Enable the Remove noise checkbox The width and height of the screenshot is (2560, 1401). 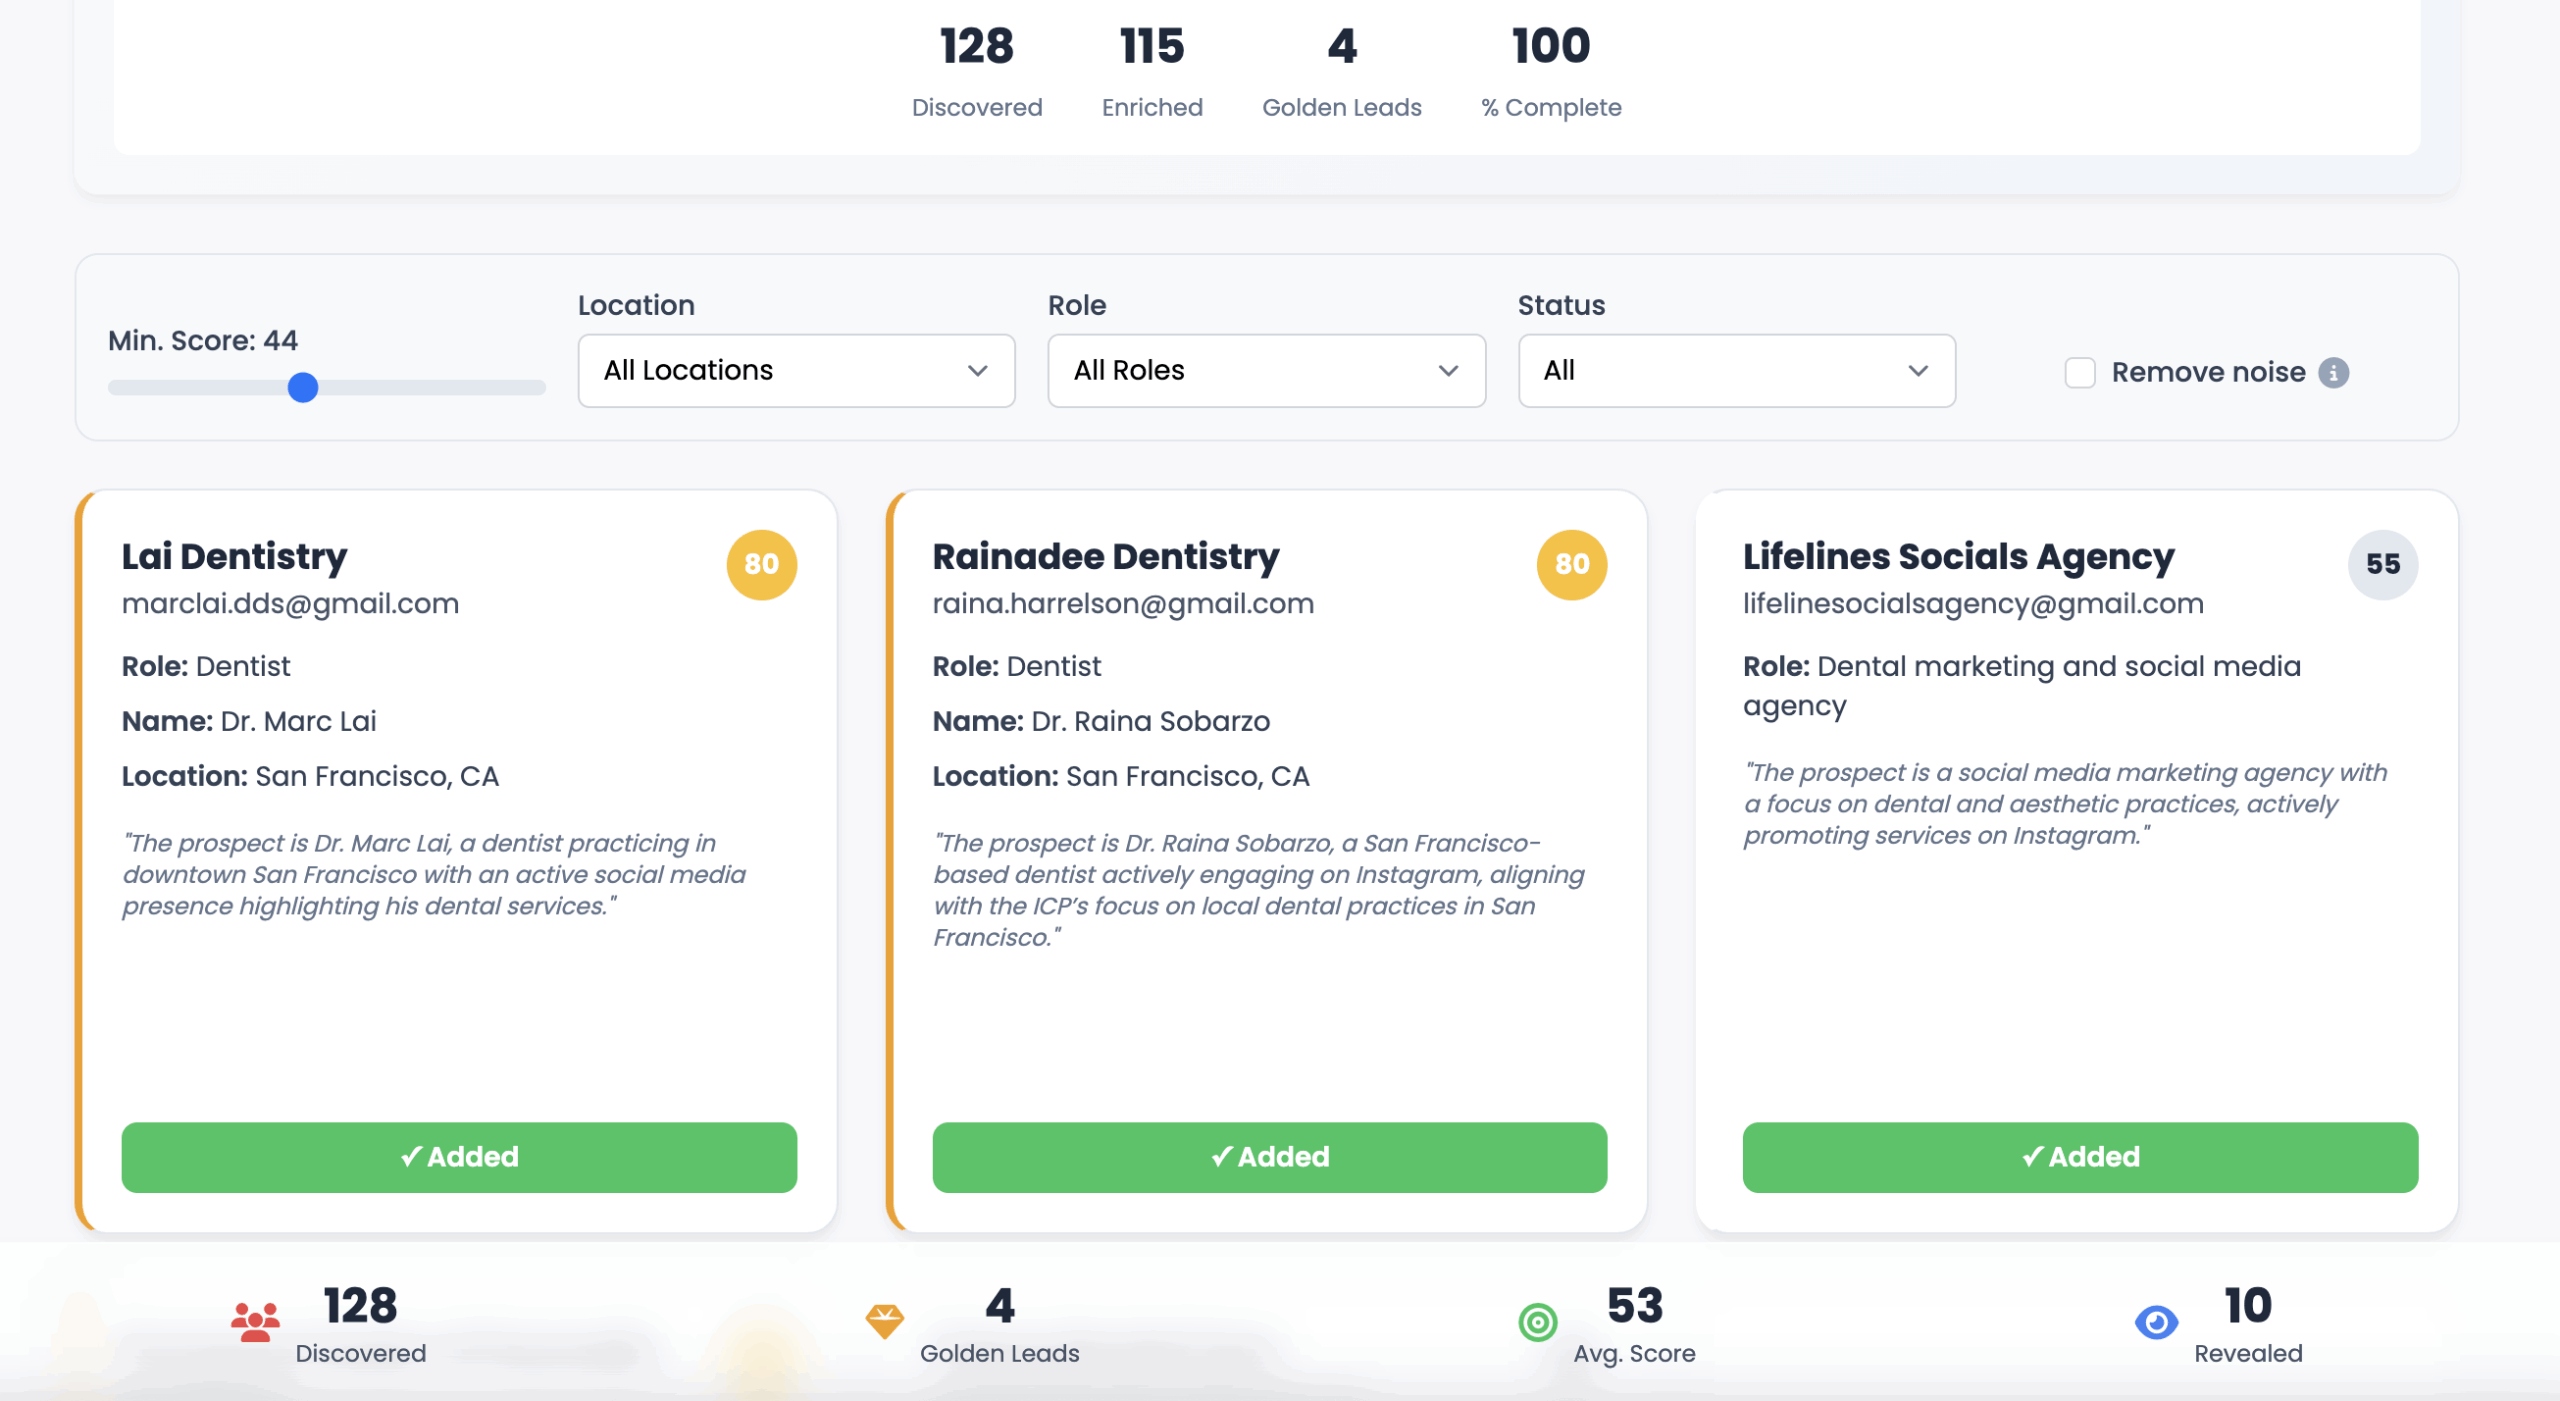(x=2080, y=372)
